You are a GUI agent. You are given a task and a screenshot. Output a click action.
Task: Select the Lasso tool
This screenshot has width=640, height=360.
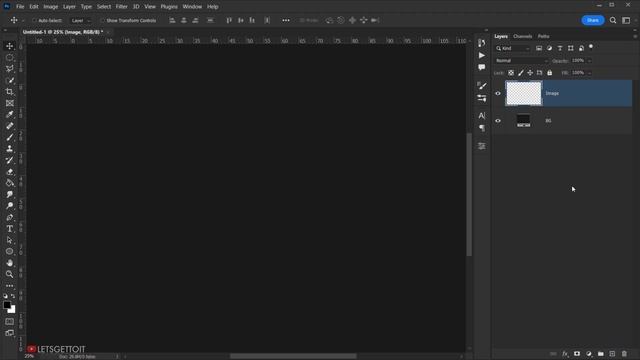(9, 69)
